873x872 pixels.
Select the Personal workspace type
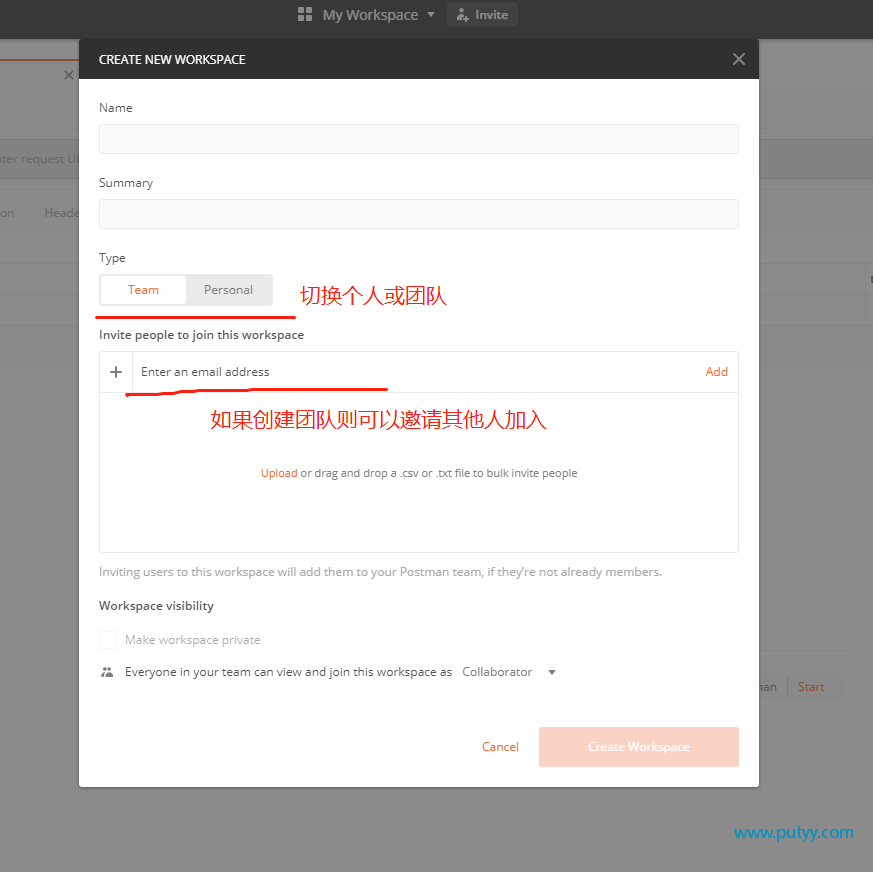[228, 290]
